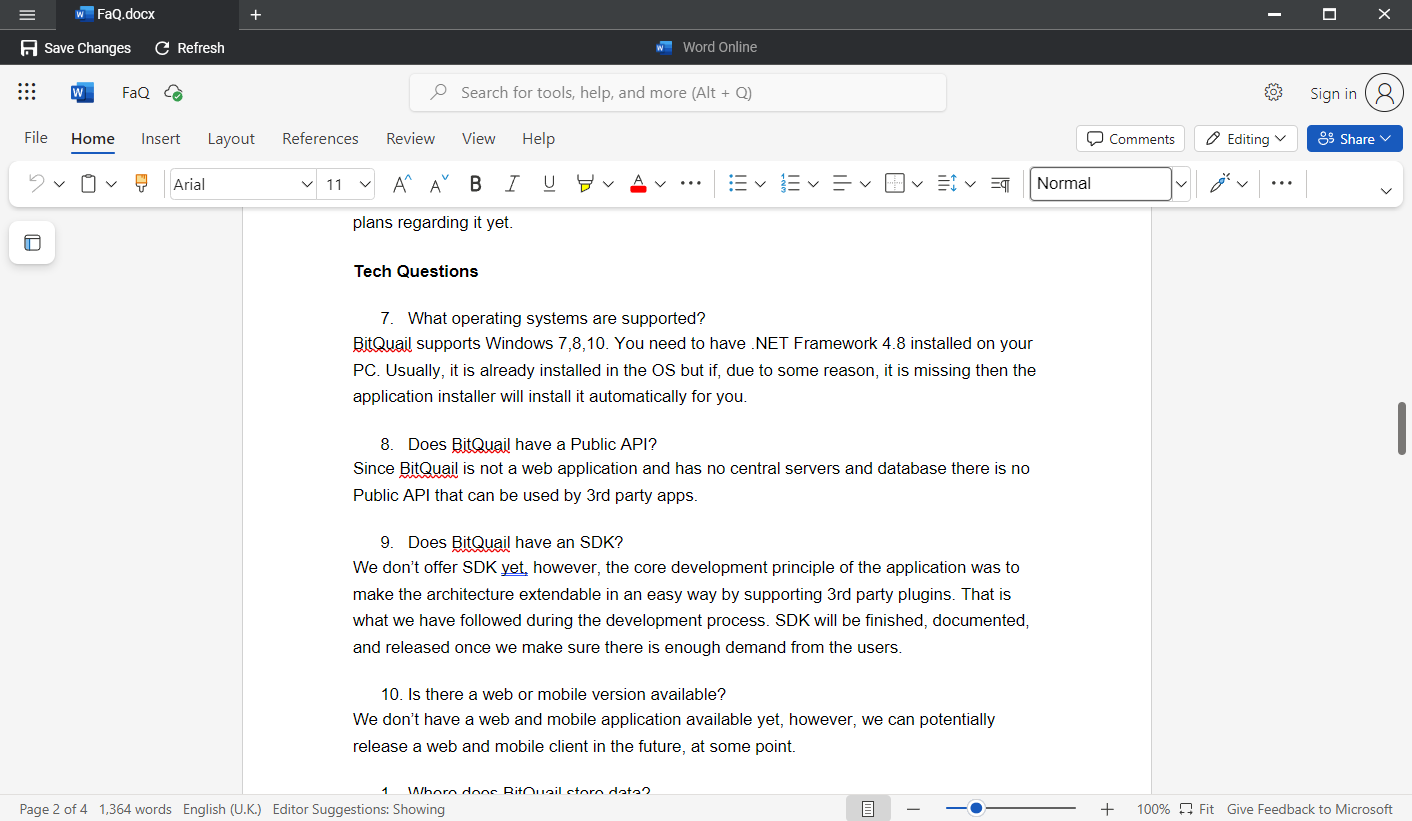Focus the Search for tools box
The width and height of the screenshot is (1412, 821).
(678, 93)
